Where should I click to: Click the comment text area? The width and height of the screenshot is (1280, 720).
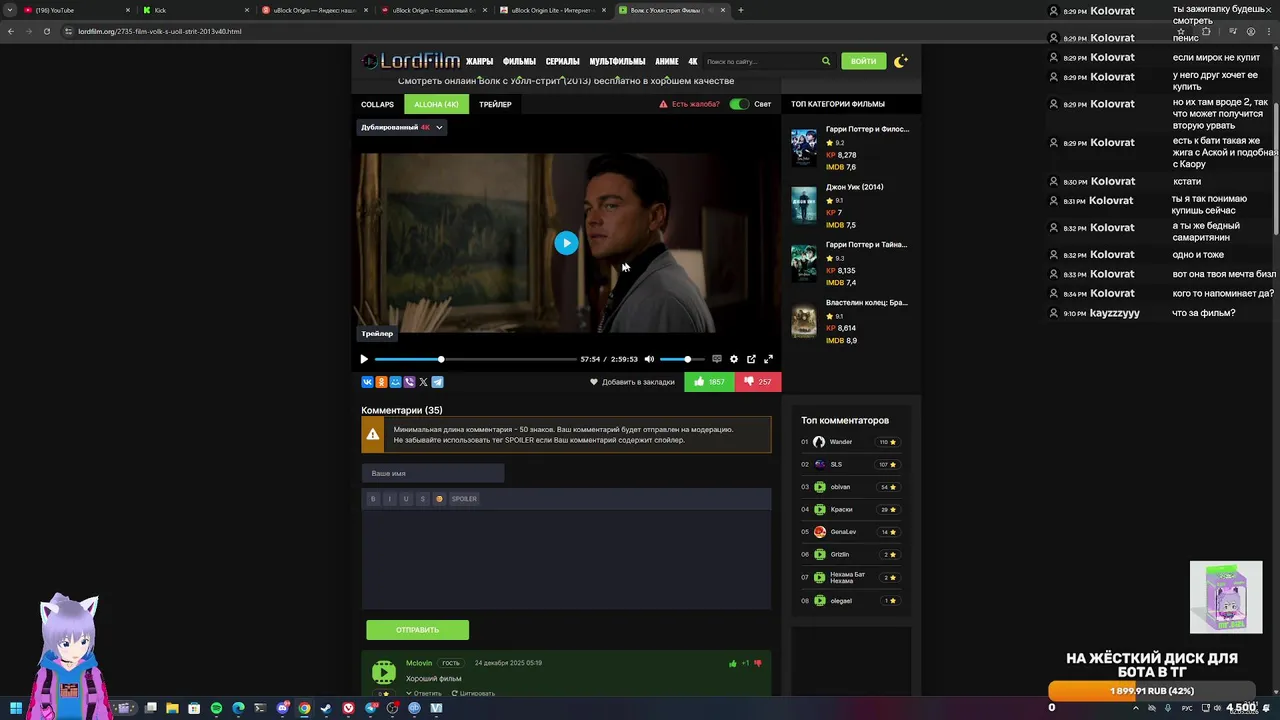566,558
